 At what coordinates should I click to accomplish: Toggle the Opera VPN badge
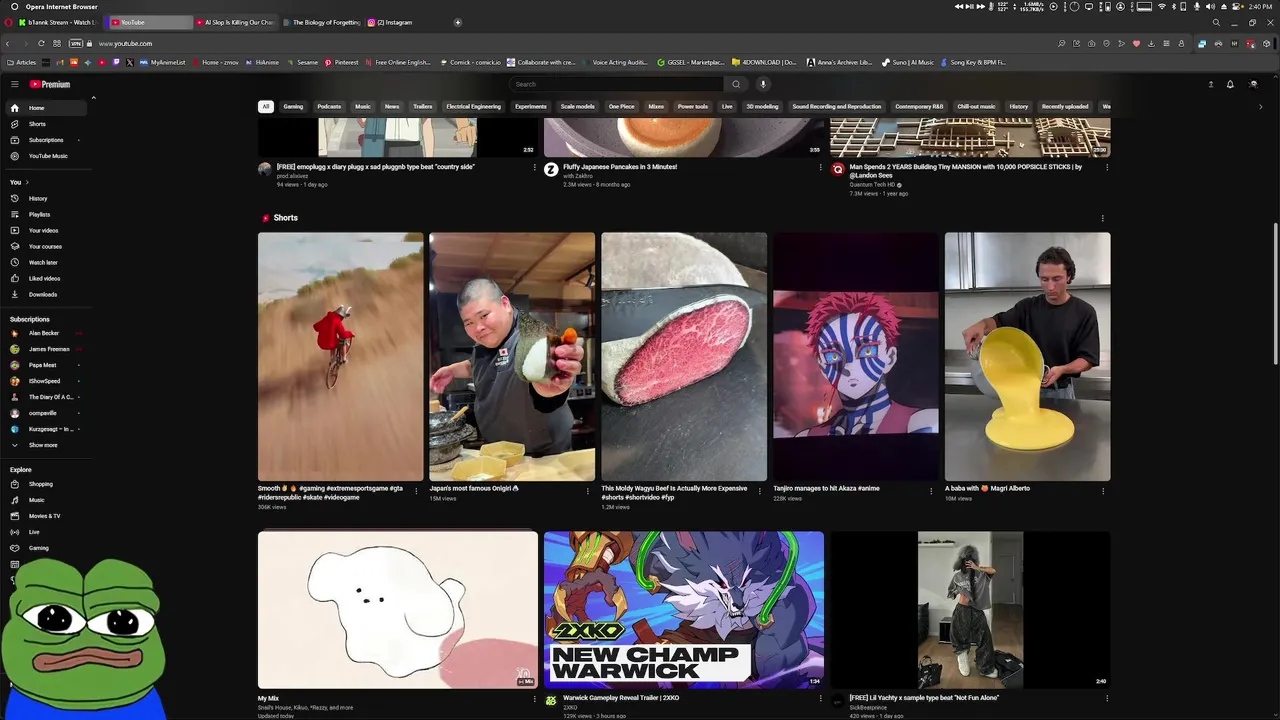coord(75,43)
